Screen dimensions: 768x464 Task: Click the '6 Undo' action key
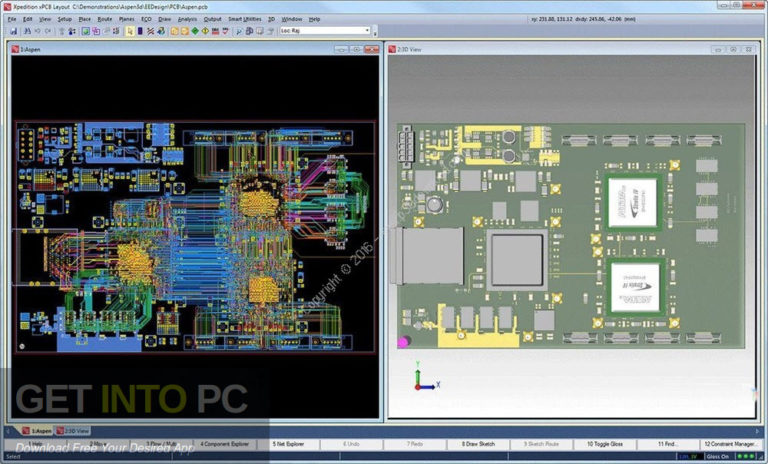click(352, 444)
